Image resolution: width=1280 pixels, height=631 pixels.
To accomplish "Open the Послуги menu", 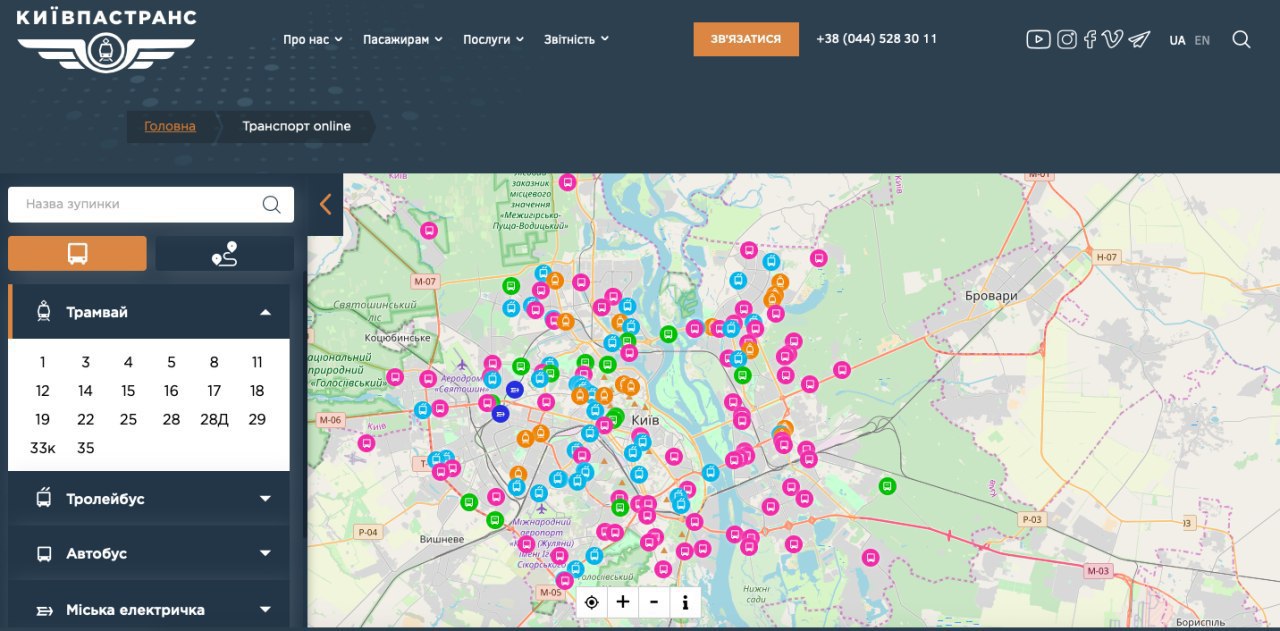I will point(493,39).
